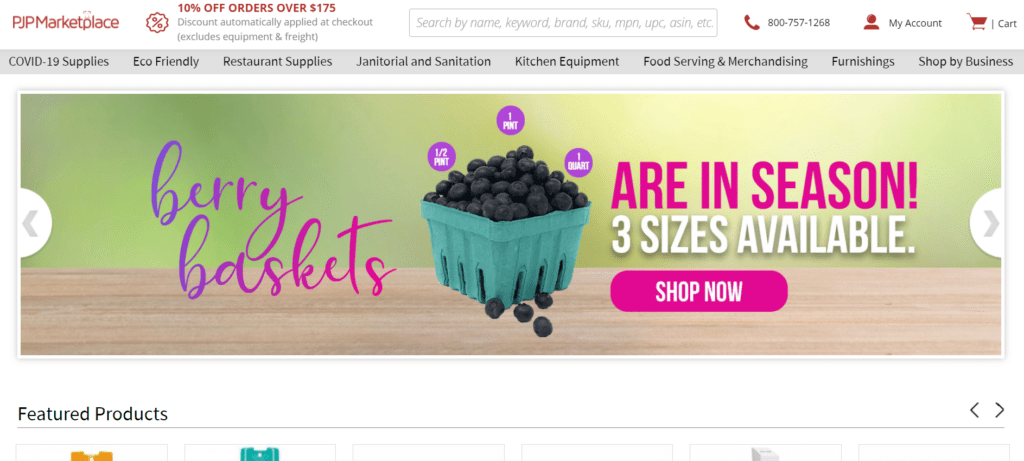The width and height of the screenshot is (1024, 461).
Task: Click the pink SHOP NOW button
Action: pyautogui.click(x=699, y=291)
